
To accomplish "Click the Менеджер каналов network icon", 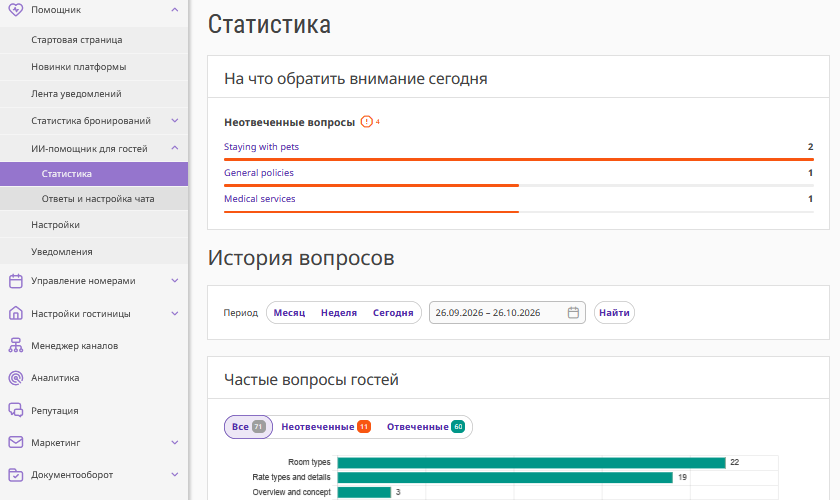I will (x=16, y=346).
